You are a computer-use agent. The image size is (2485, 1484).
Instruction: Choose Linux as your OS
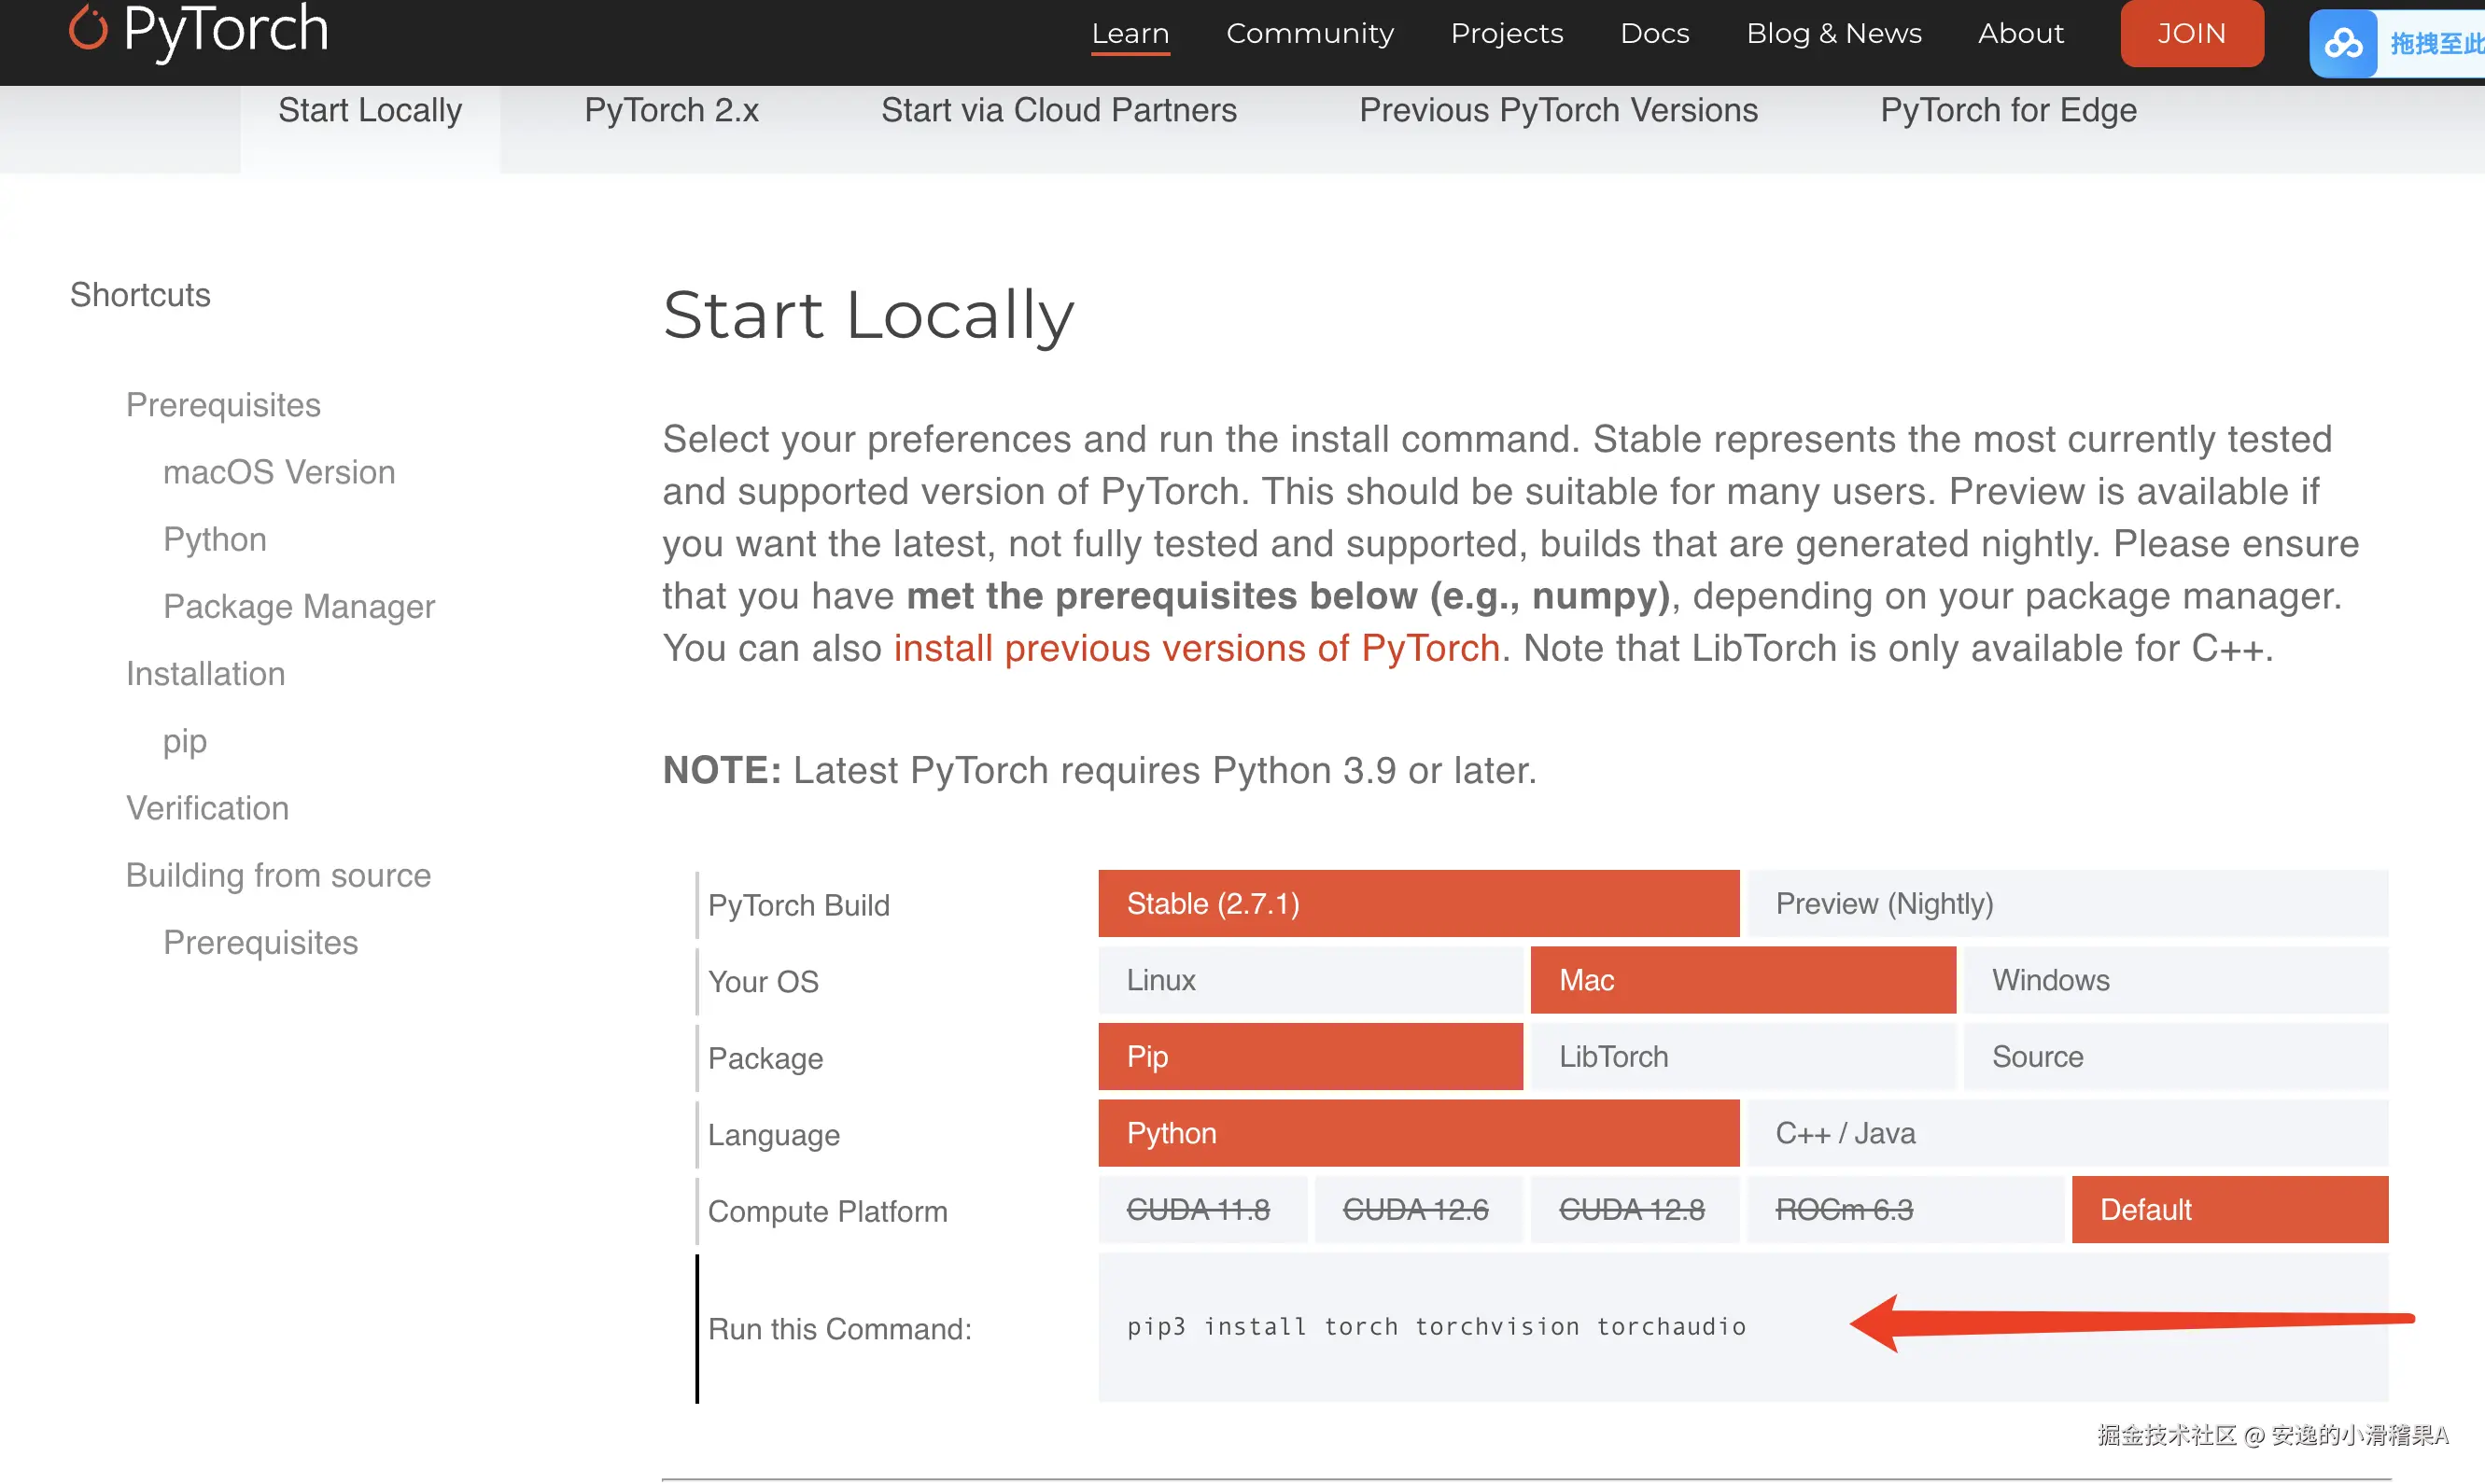(x=1309, y=980)
